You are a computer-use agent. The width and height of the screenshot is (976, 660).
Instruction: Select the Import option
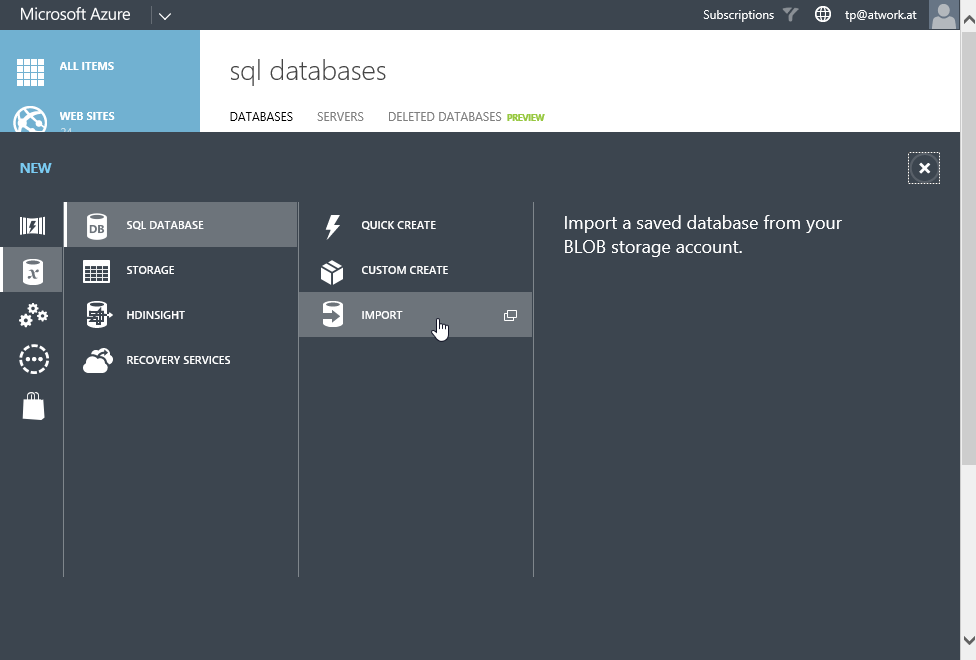(382, 315)
